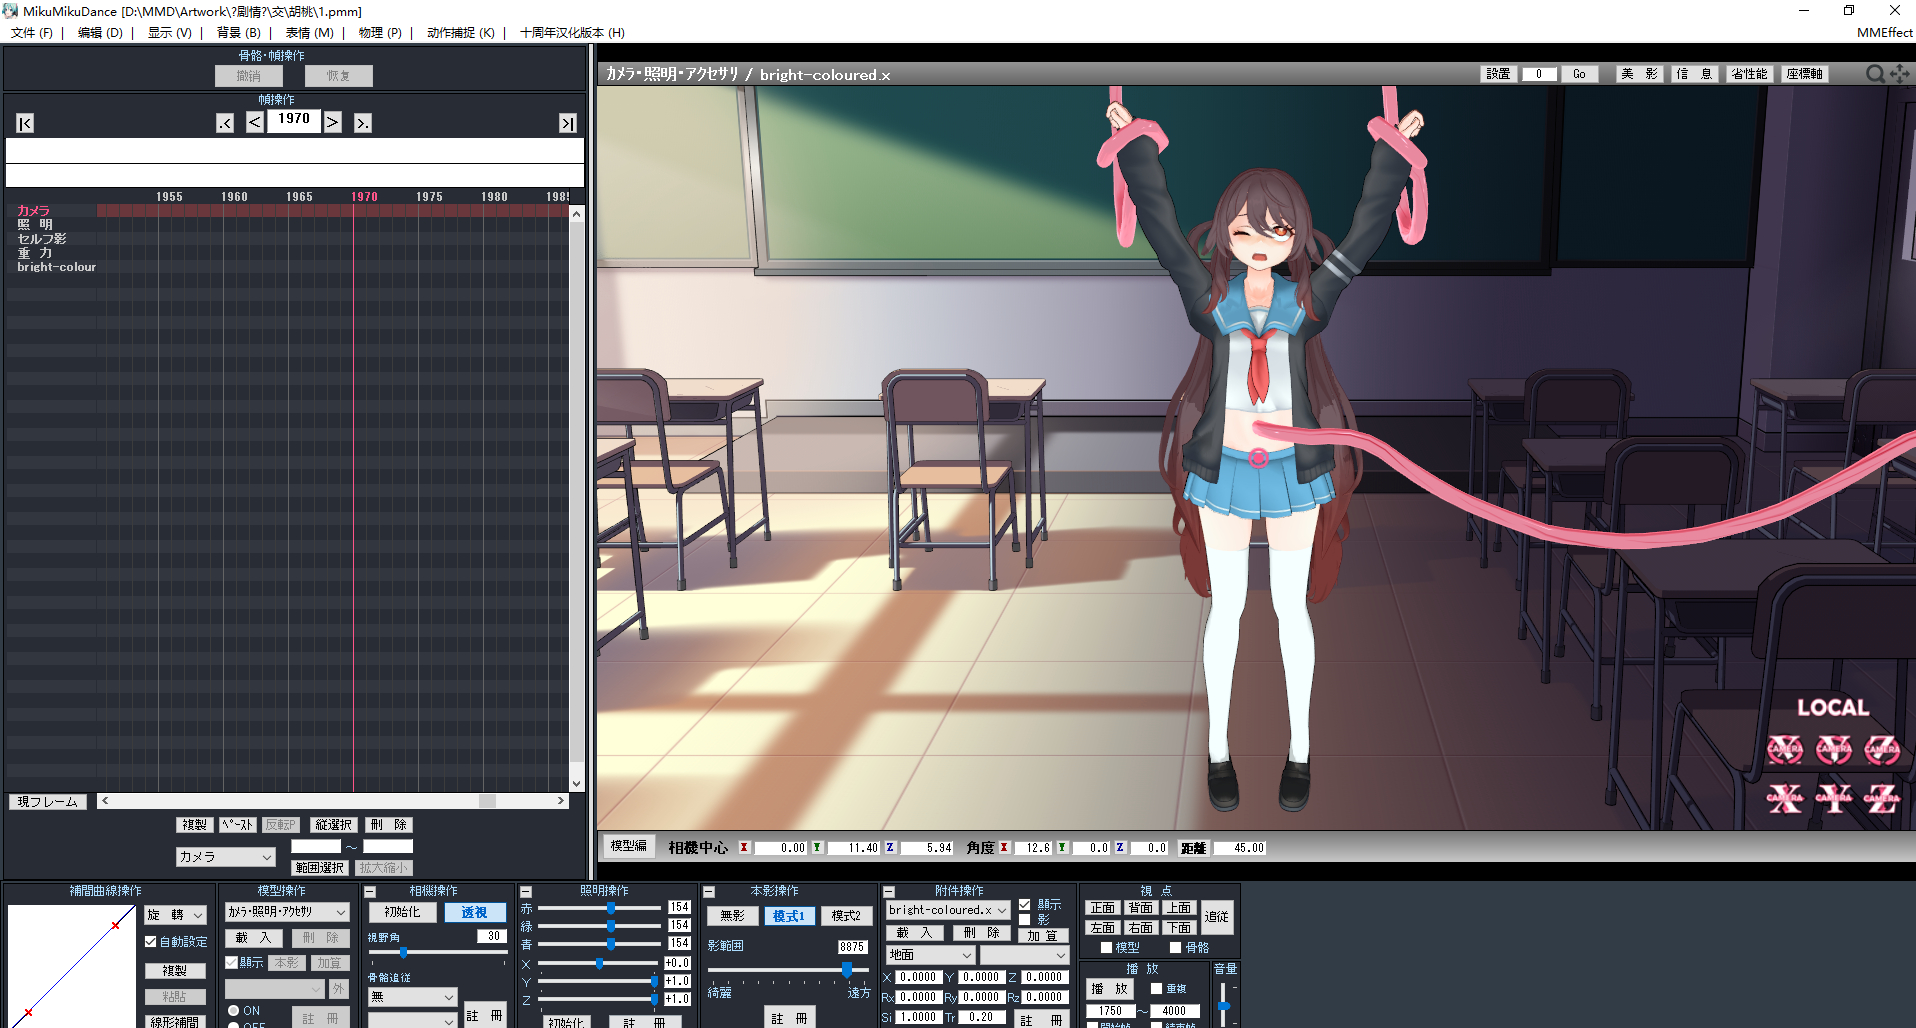This screenshot has width=1916, height=1028.
Task: Enable 模型 checkbox in view panel
Action: [x=1106, y=948]
